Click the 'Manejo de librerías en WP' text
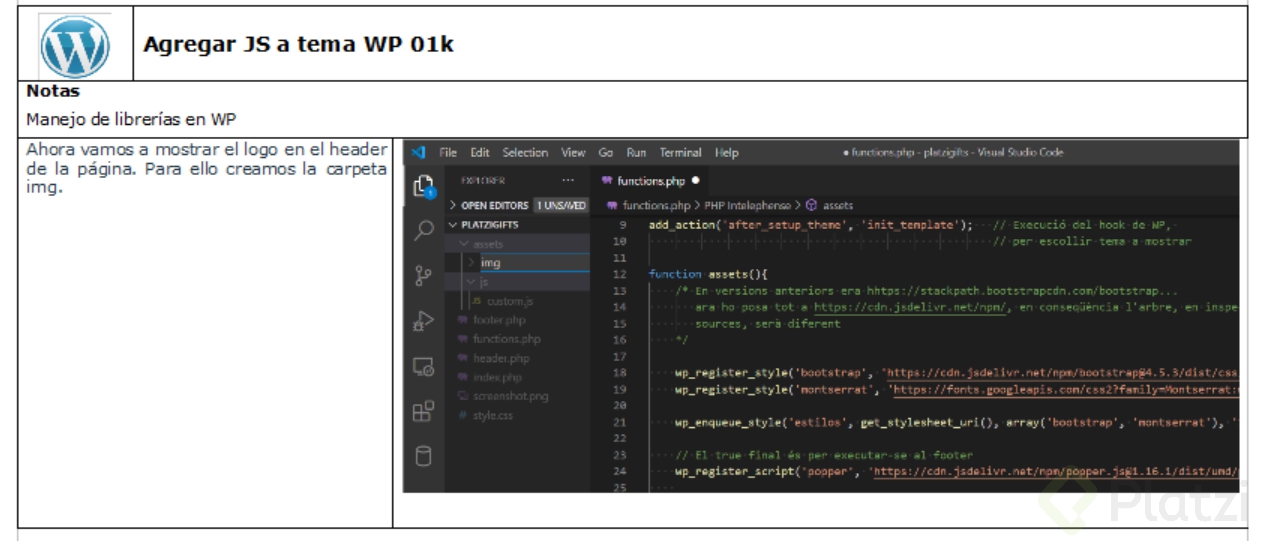1261x541 pixels. point(131,119)
